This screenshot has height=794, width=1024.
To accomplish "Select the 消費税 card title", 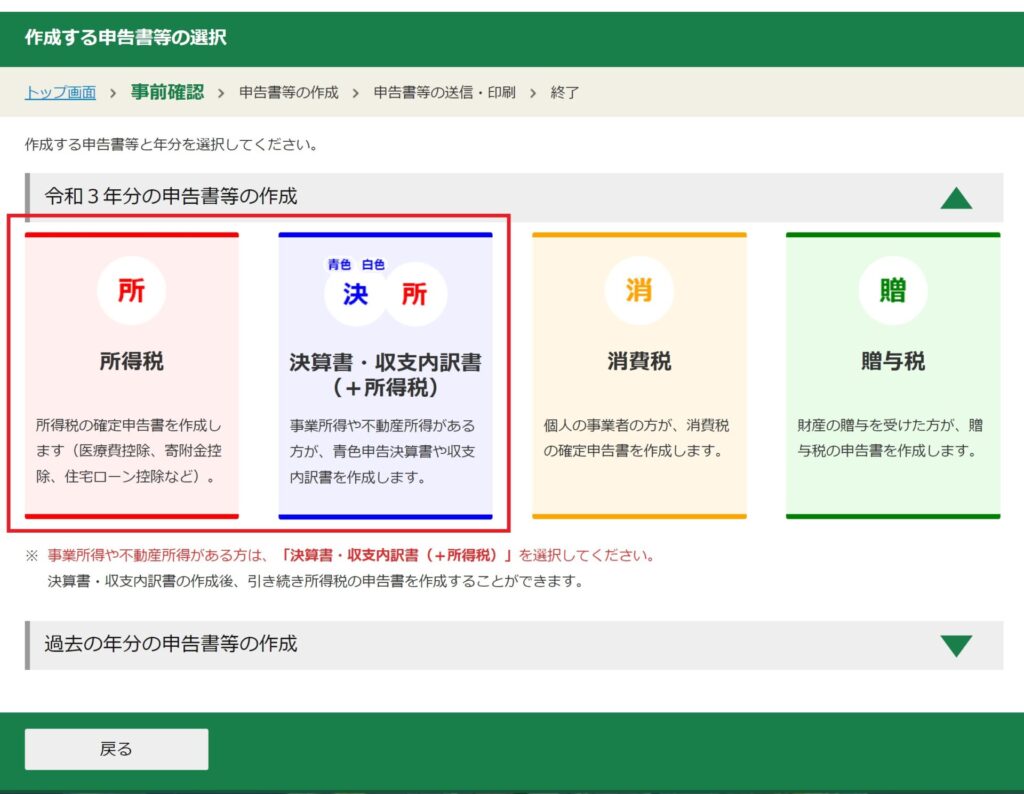I will (x=639, y=361).
